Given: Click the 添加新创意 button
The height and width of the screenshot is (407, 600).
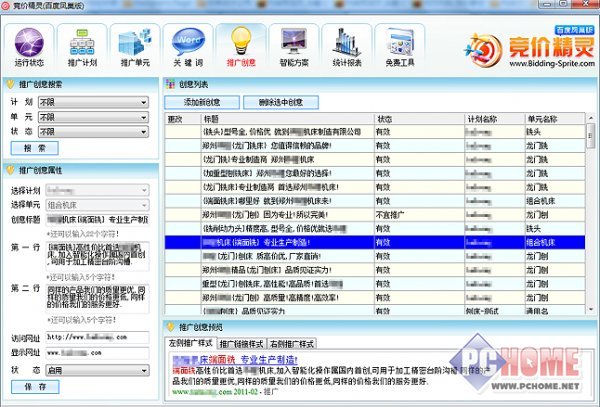Looking at the screenshot, I should (210, 102).
